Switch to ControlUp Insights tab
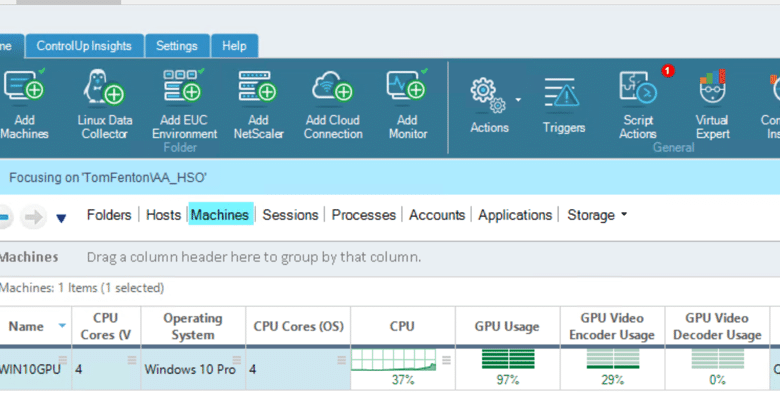The image size is (780, 395). pos(84,46)
